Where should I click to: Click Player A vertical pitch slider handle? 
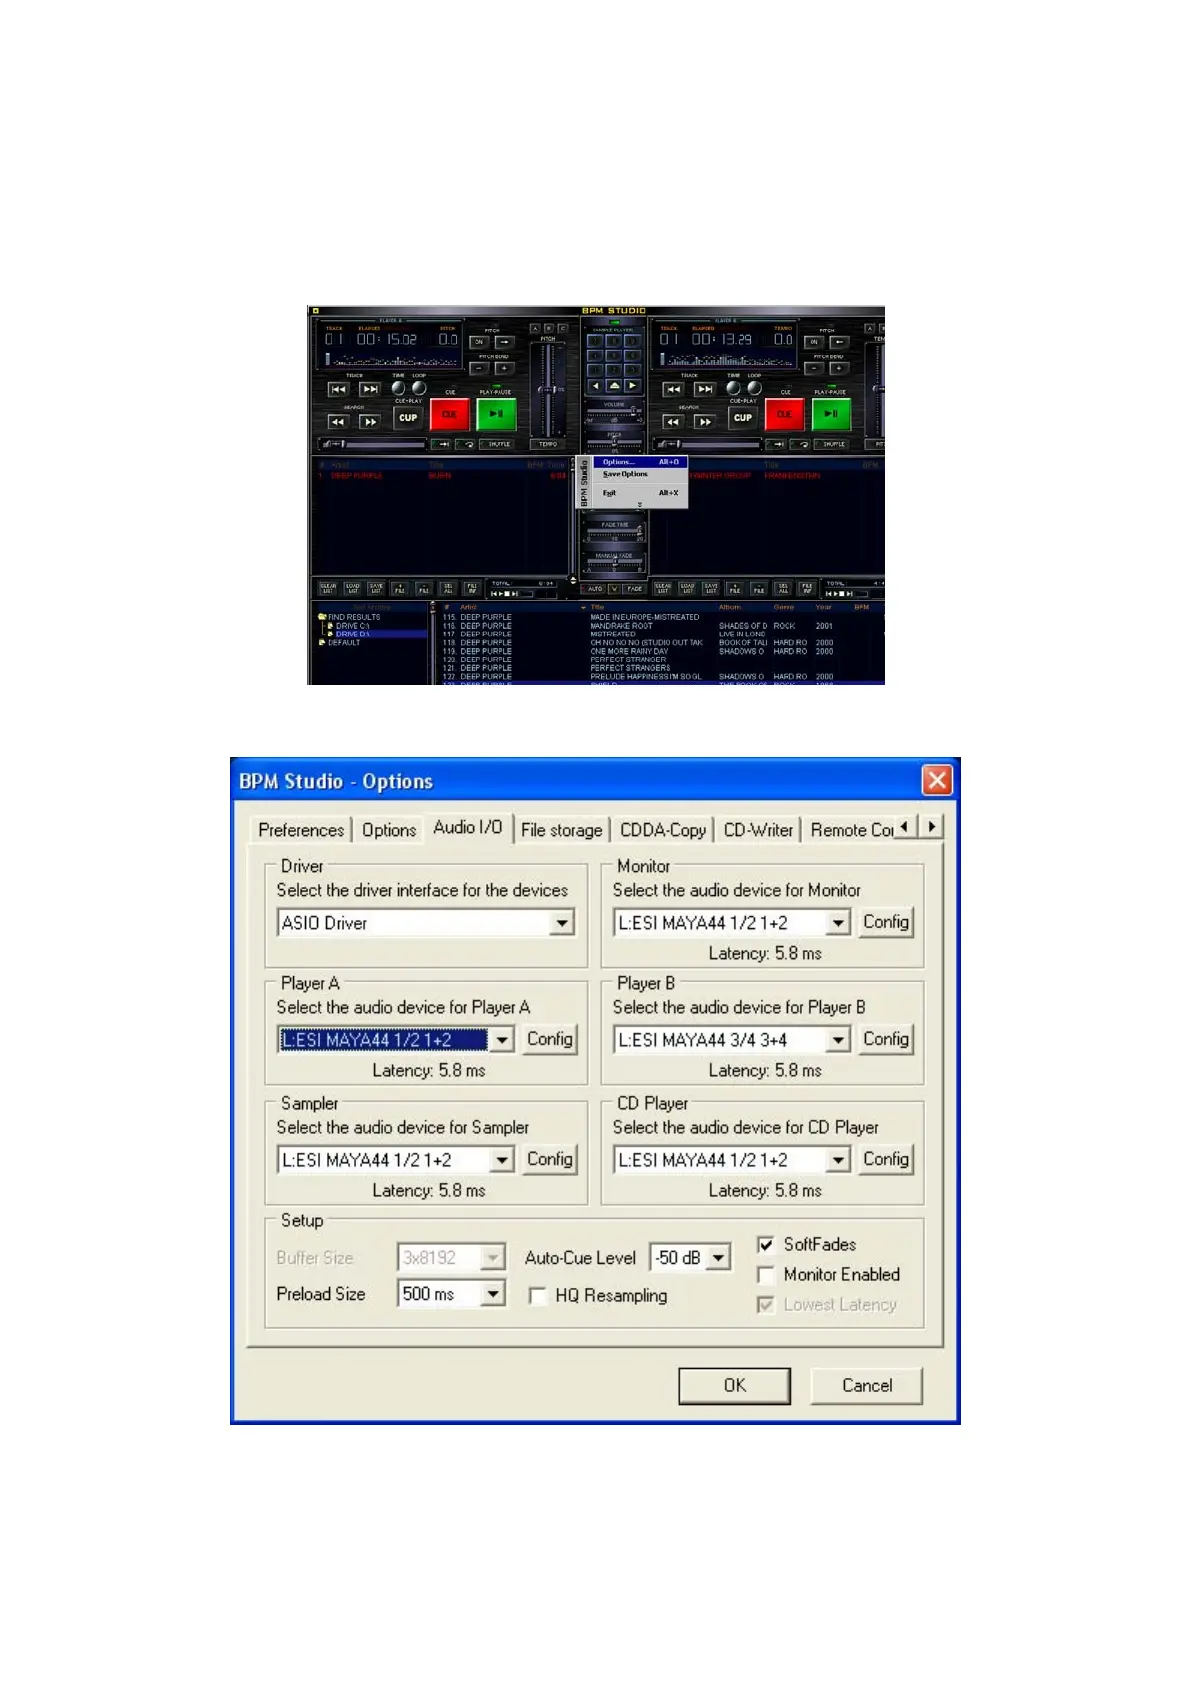coord(547,390)
